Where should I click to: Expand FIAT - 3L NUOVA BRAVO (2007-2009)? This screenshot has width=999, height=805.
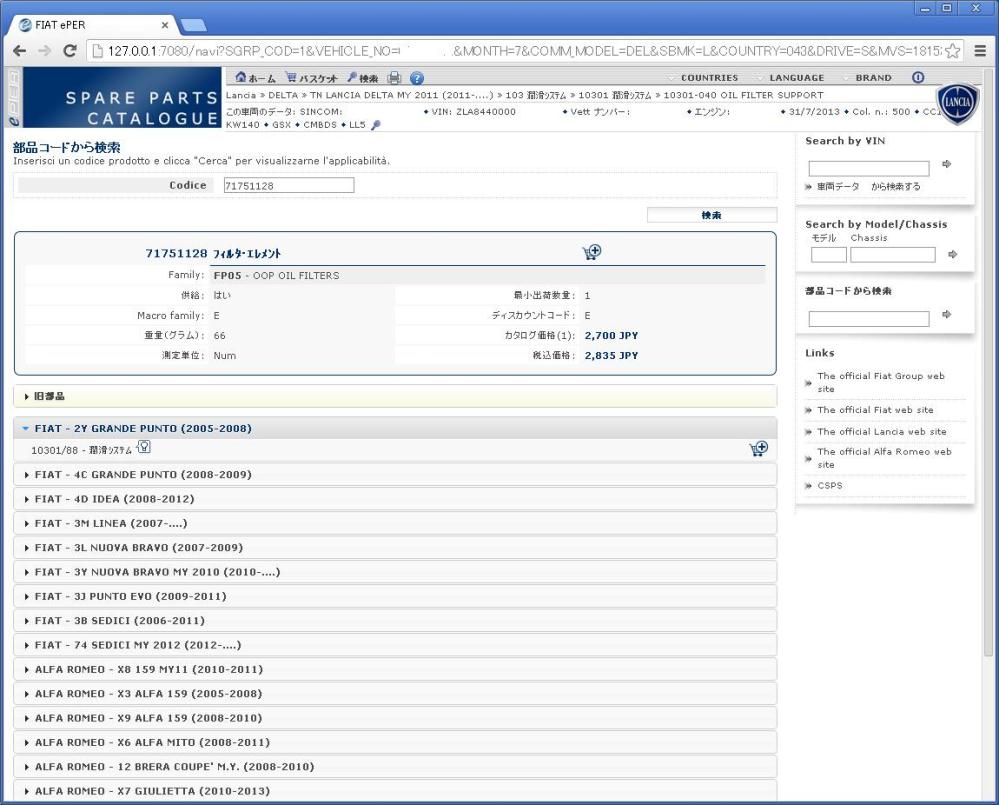pos(395,548)
